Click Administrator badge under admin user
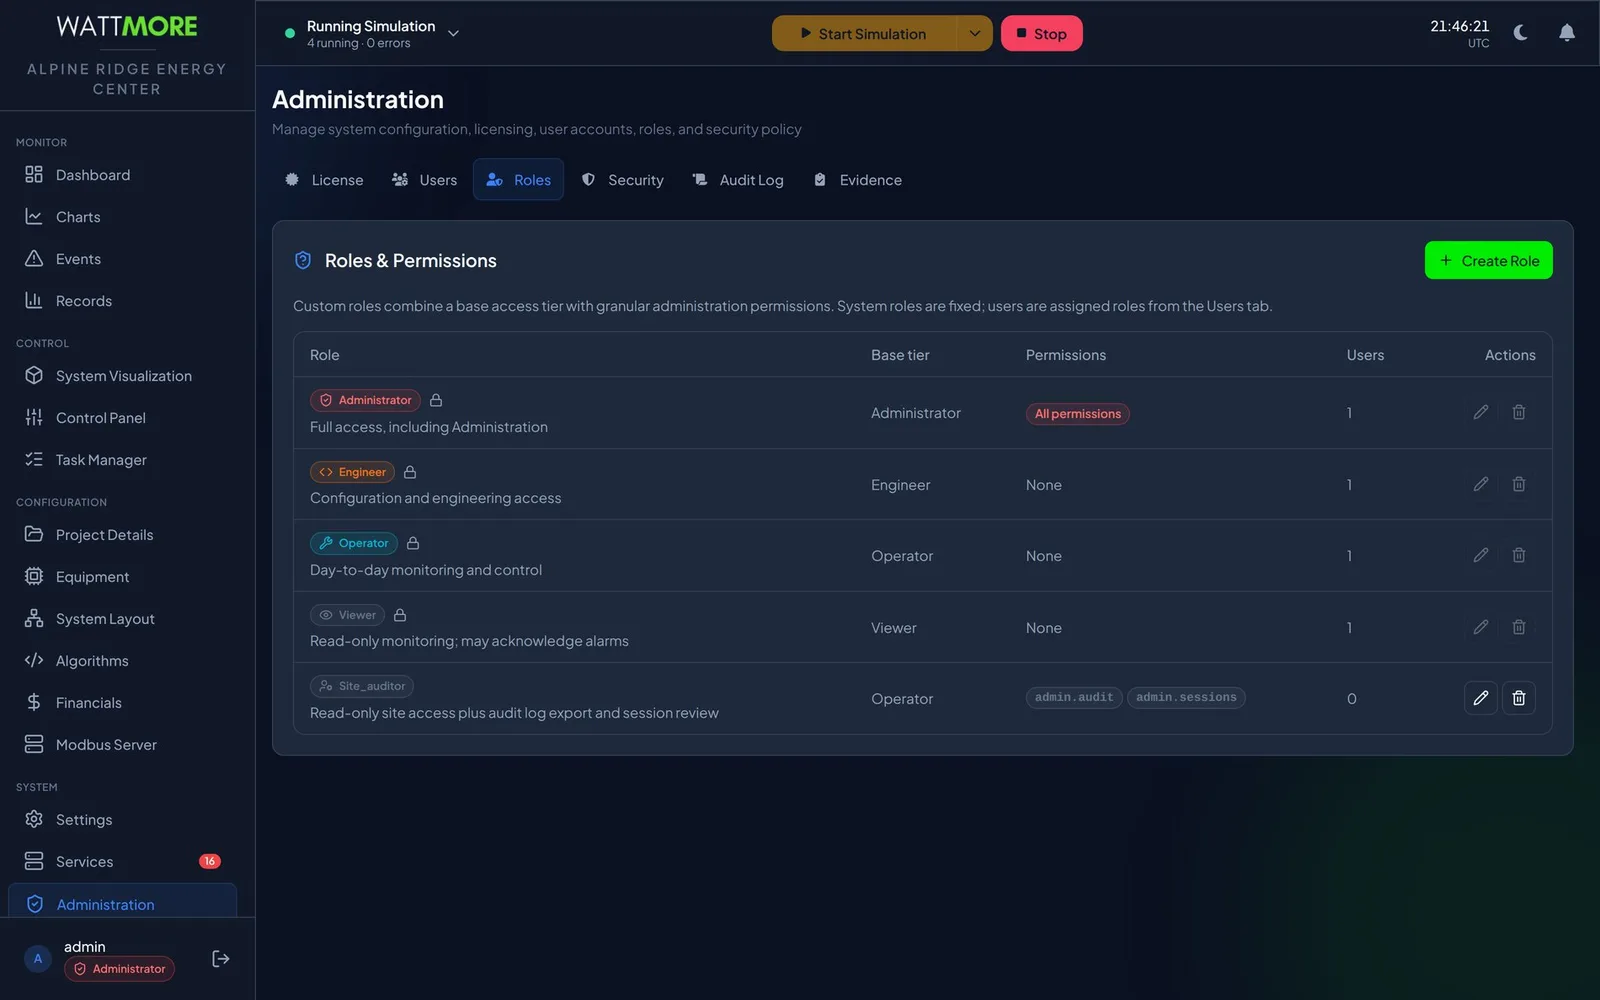This screenshot has height=1000, width=1600. tap(119, 969)
